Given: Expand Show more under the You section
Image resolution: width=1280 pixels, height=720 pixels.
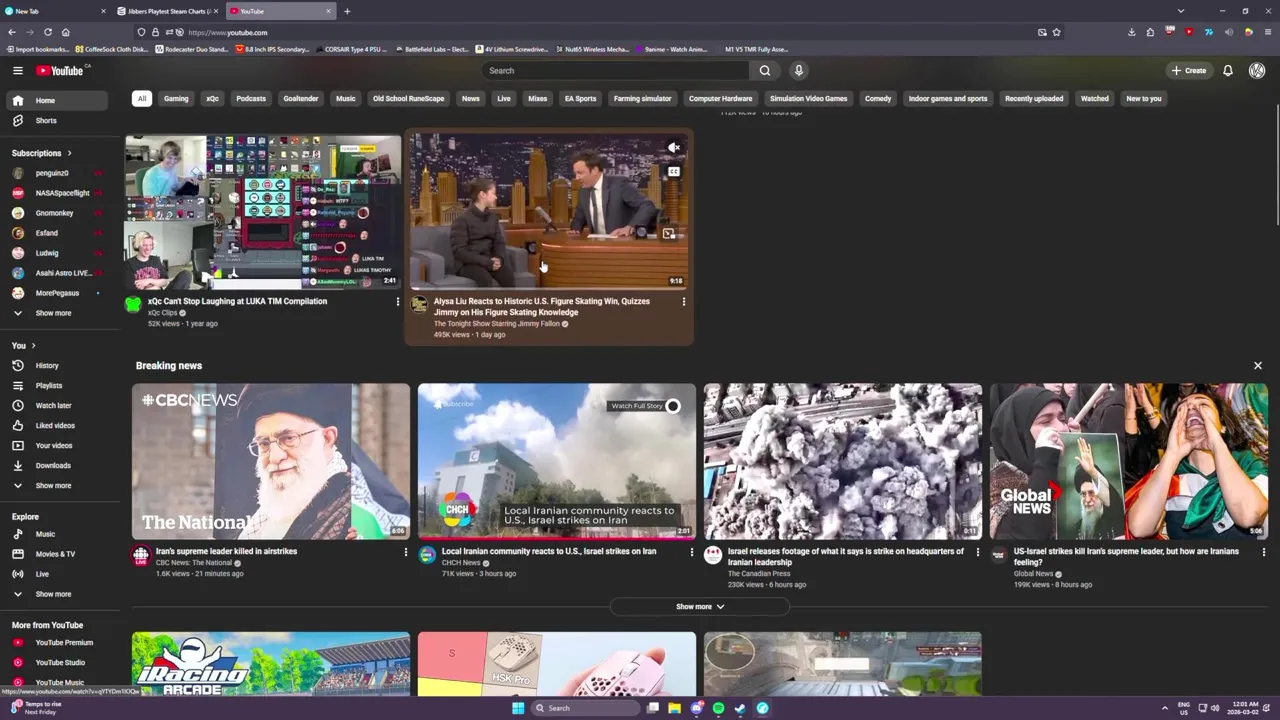Looking at the screenshot, I should tap(55, 485).
